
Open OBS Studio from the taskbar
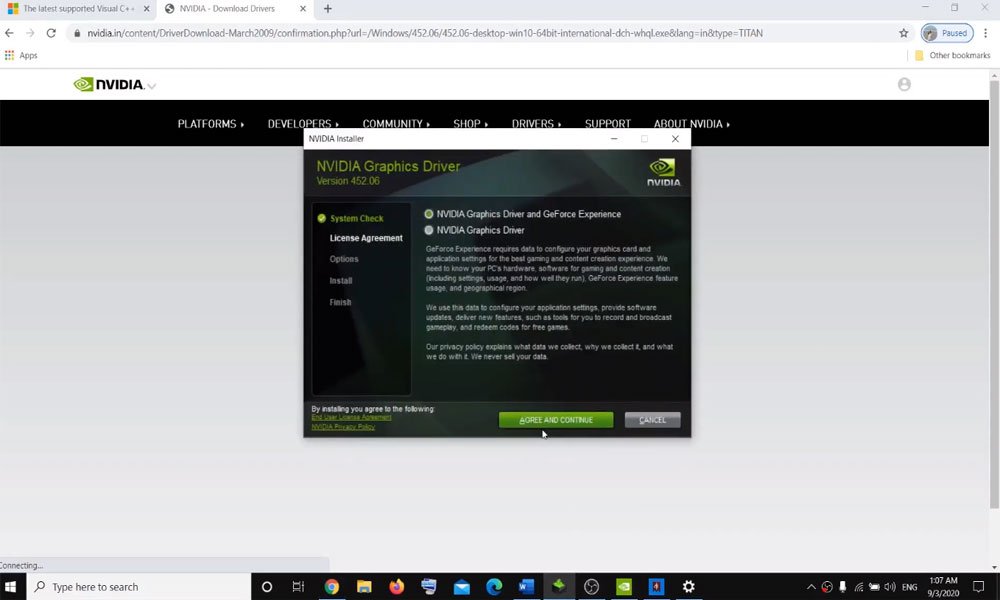pyautogui.click(x=591, y=587)
